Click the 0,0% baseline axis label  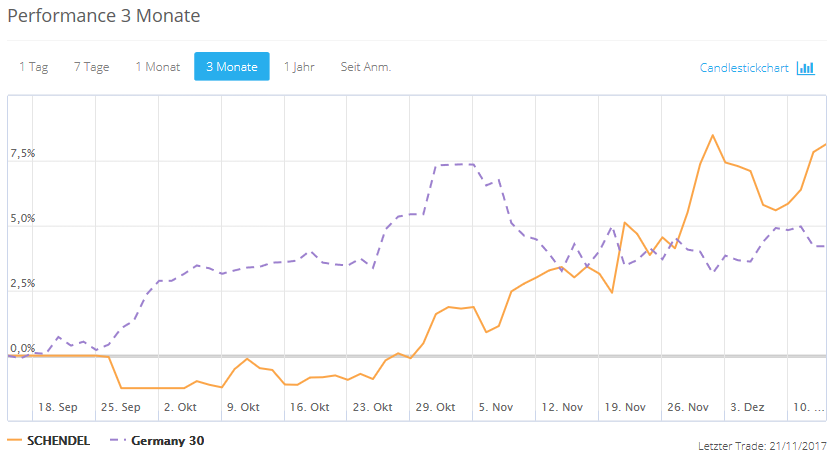point(23,348)
